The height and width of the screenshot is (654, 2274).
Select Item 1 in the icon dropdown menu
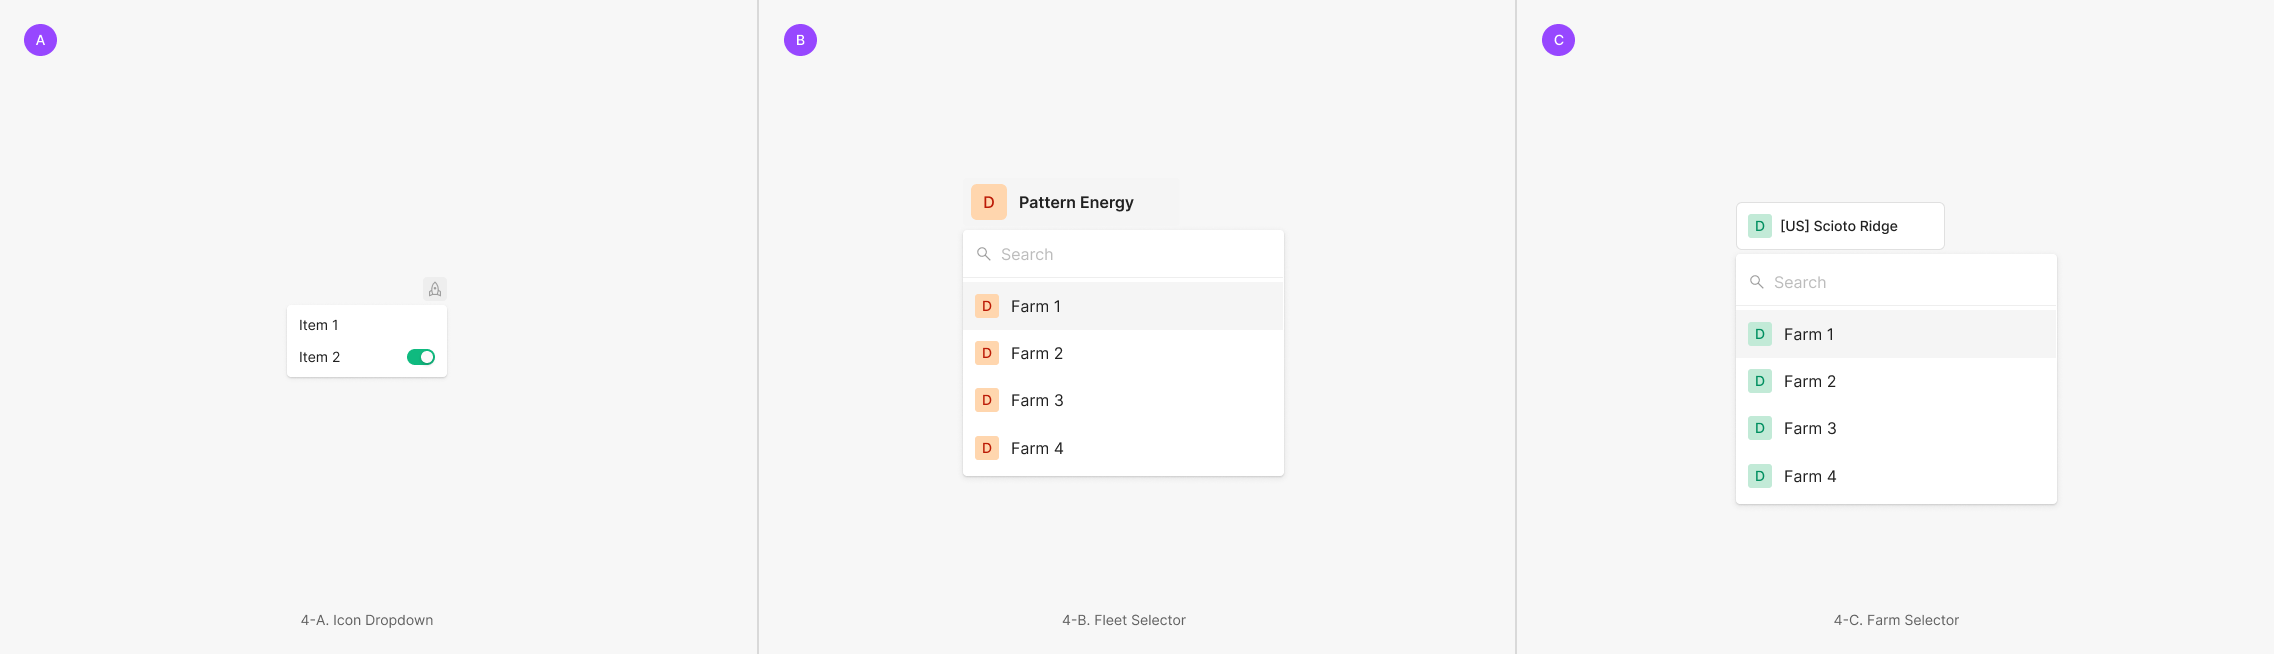point(319,325)
